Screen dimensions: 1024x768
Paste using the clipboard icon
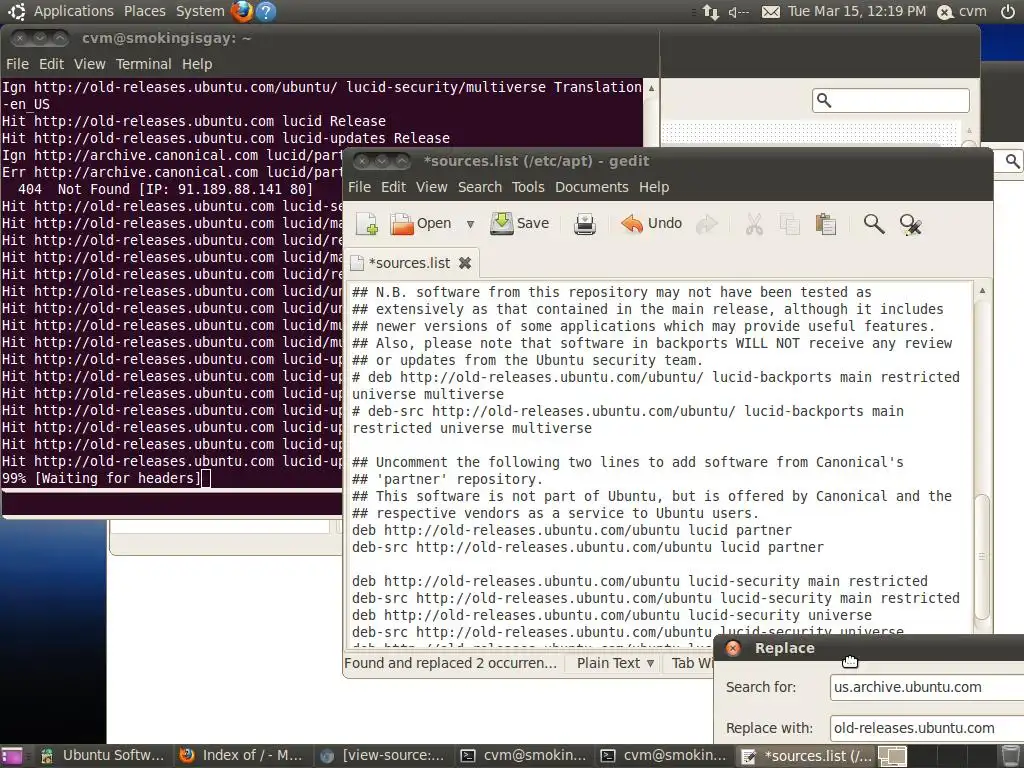(825, 225)
